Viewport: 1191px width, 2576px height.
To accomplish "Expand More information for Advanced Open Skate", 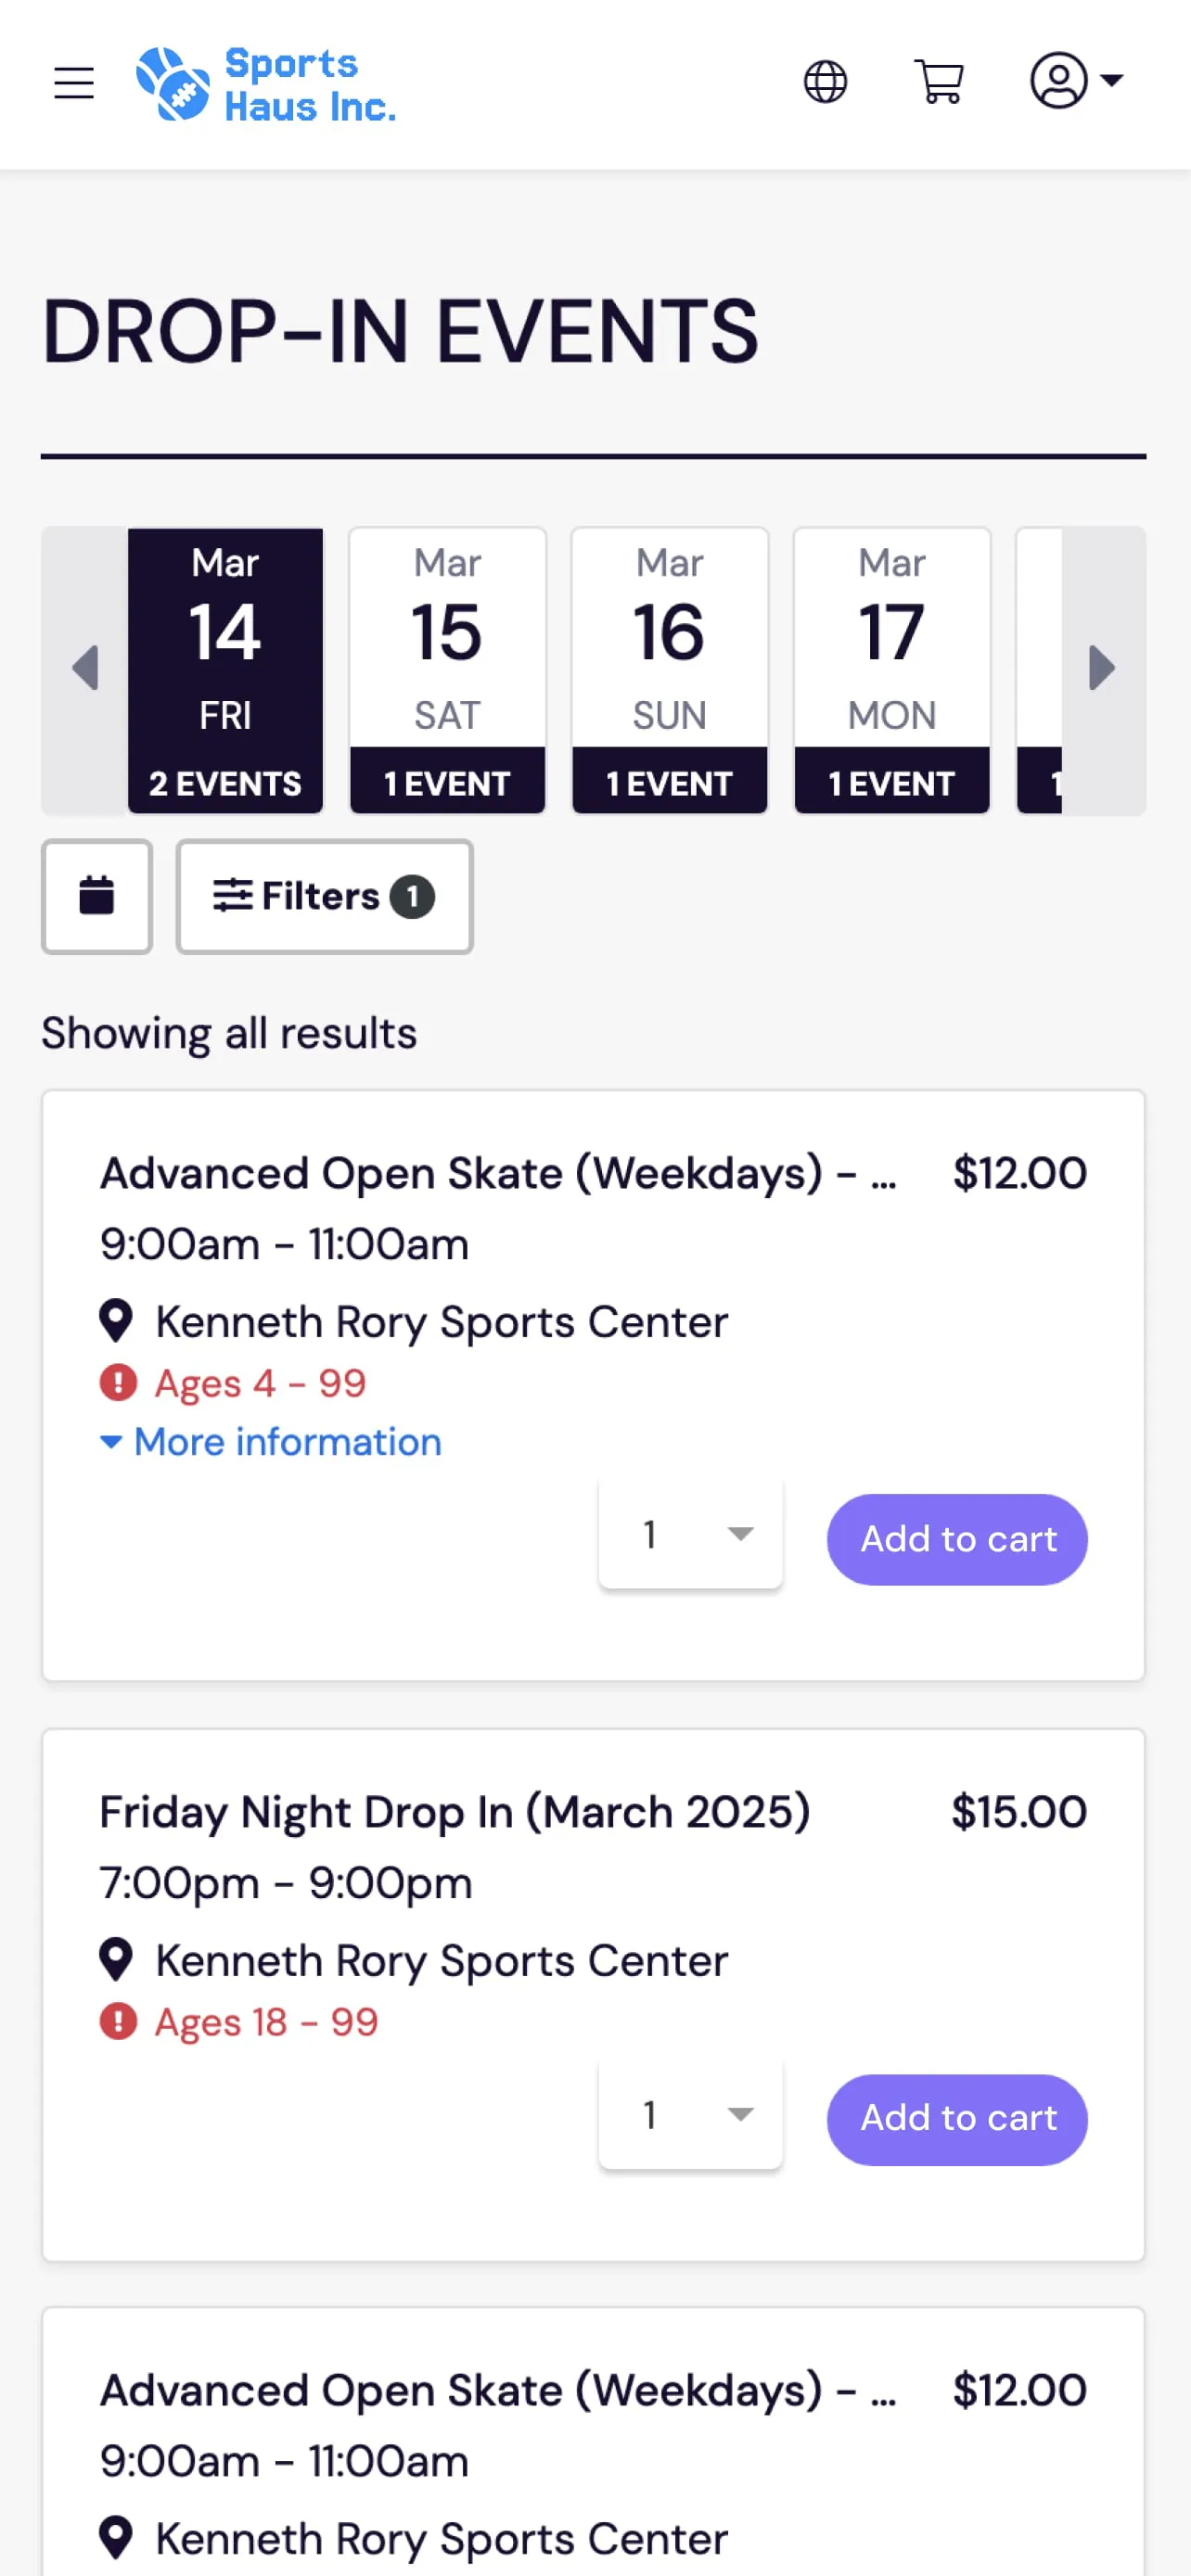I will click(270, 1441).
